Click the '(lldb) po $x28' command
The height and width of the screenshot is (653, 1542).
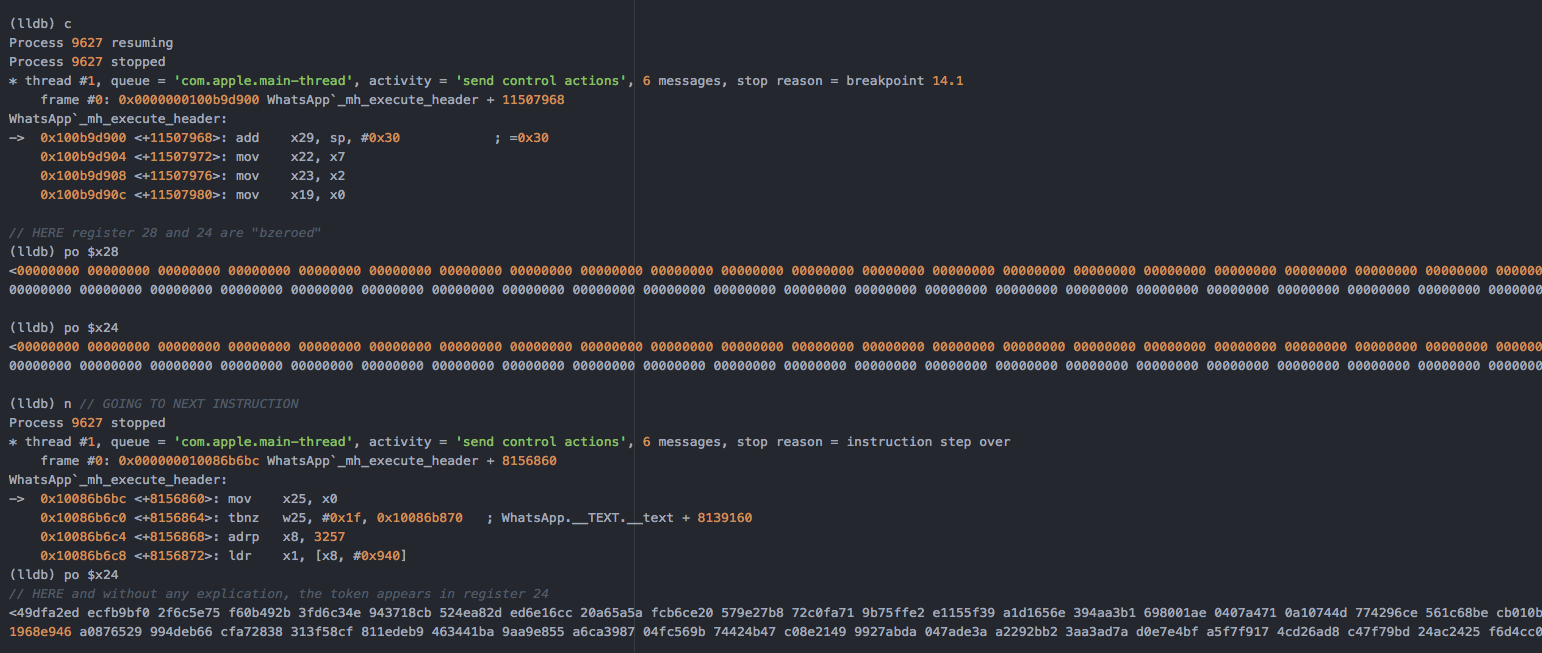64,252
